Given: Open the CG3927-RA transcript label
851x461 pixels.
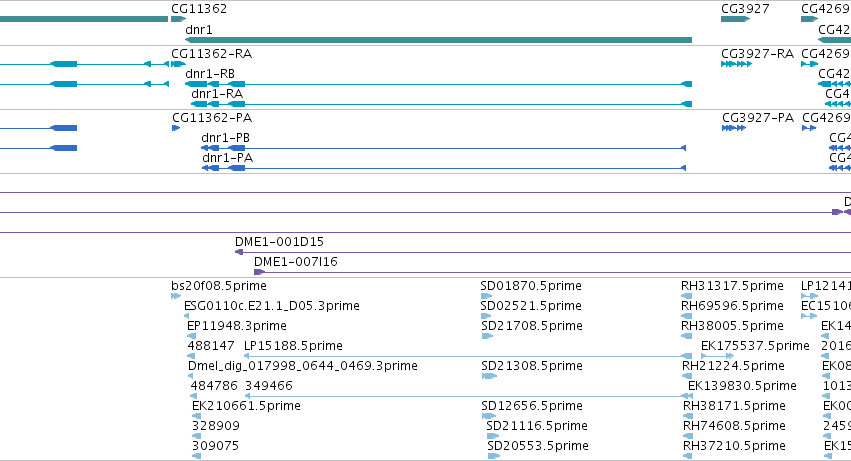Looking at the screenshot, I should 758,54.
